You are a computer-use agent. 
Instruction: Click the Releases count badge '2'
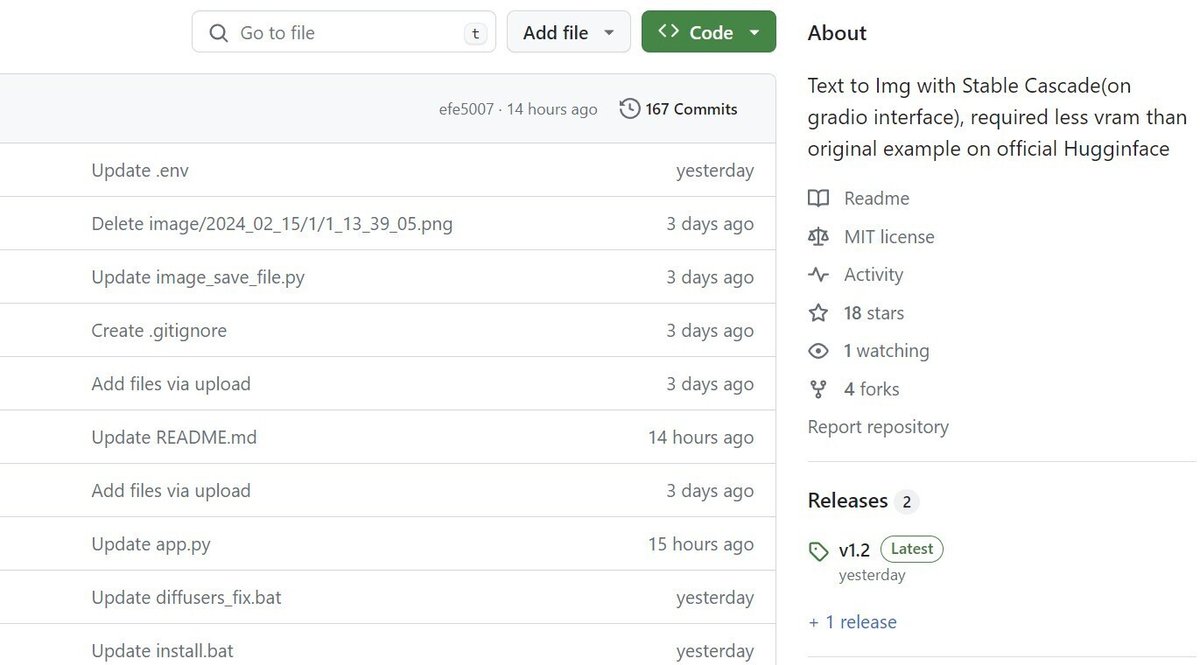click(x=907, y=502)
